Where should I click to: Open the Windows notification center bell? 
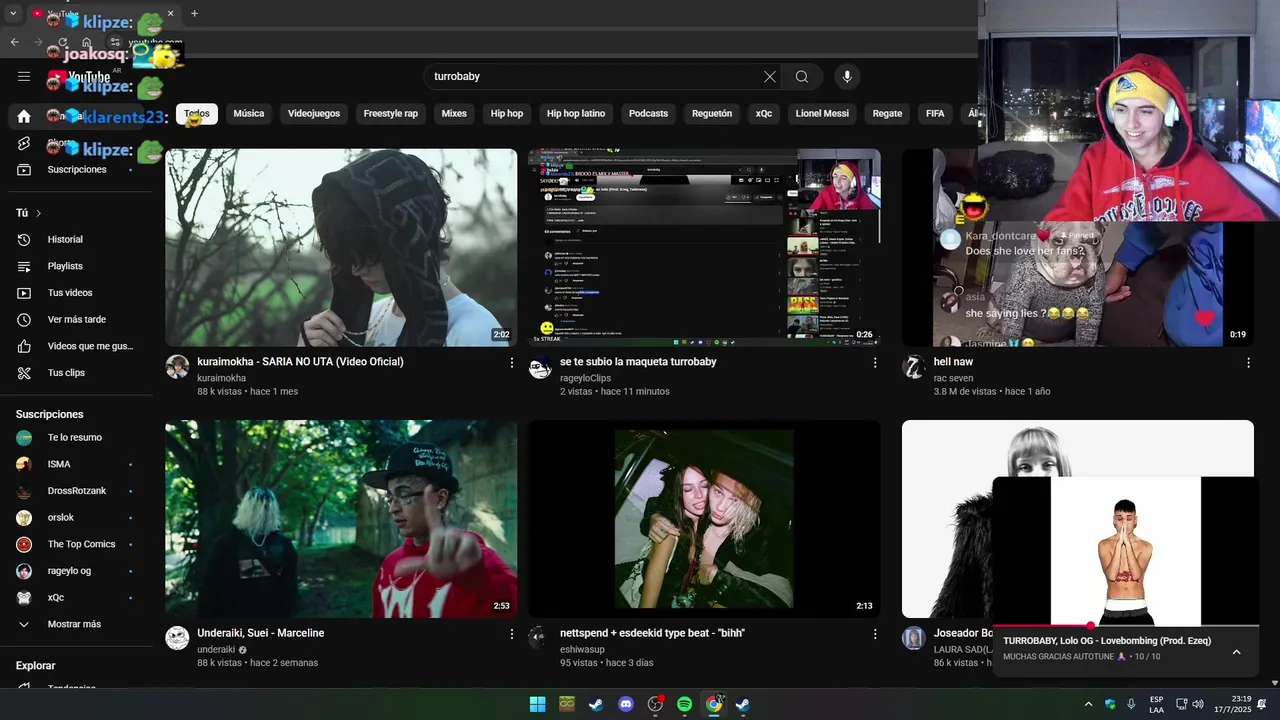[1261, 704]
